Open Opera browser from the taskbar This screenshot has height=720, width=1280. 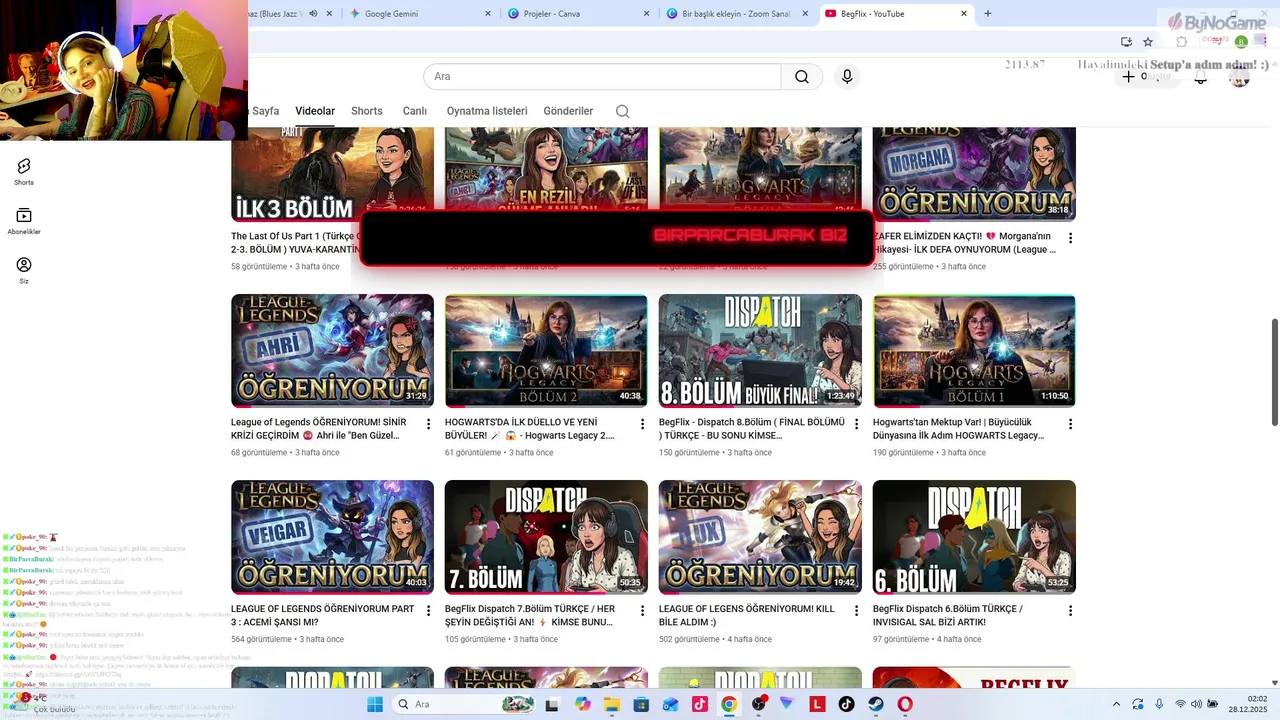coord(905,704)
